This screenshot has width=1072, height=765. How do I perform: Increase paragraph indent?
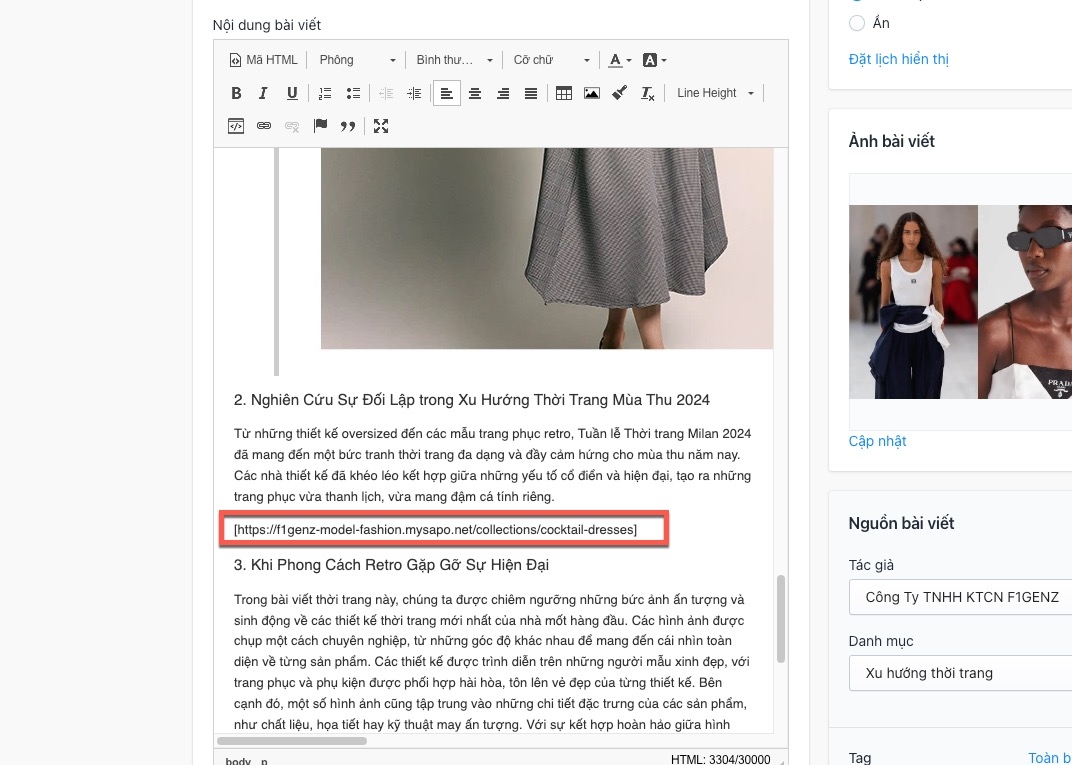tap(414, 93)
